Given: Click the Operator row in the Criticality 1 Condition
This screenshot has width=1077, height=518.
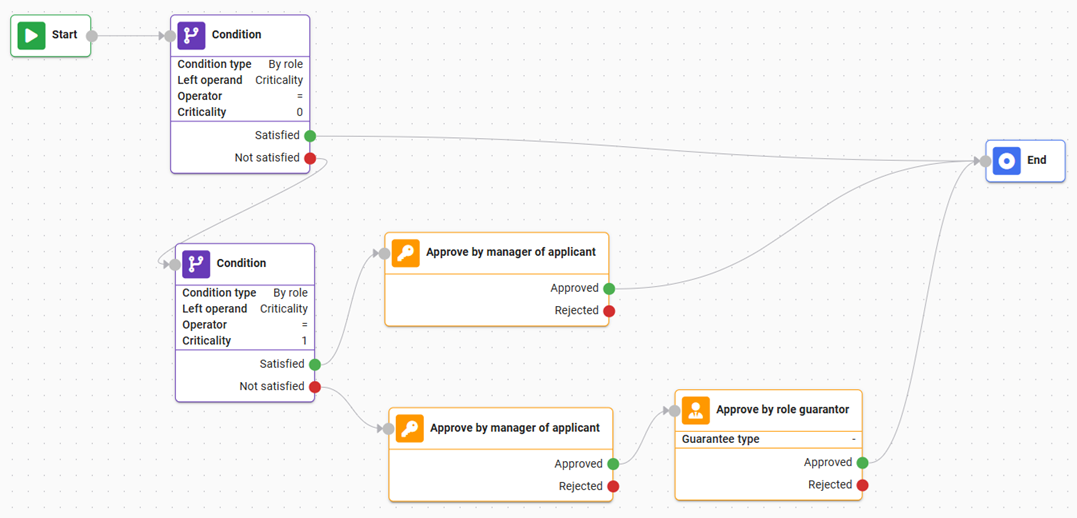Looking at the screenshot, I should point(244,325).
